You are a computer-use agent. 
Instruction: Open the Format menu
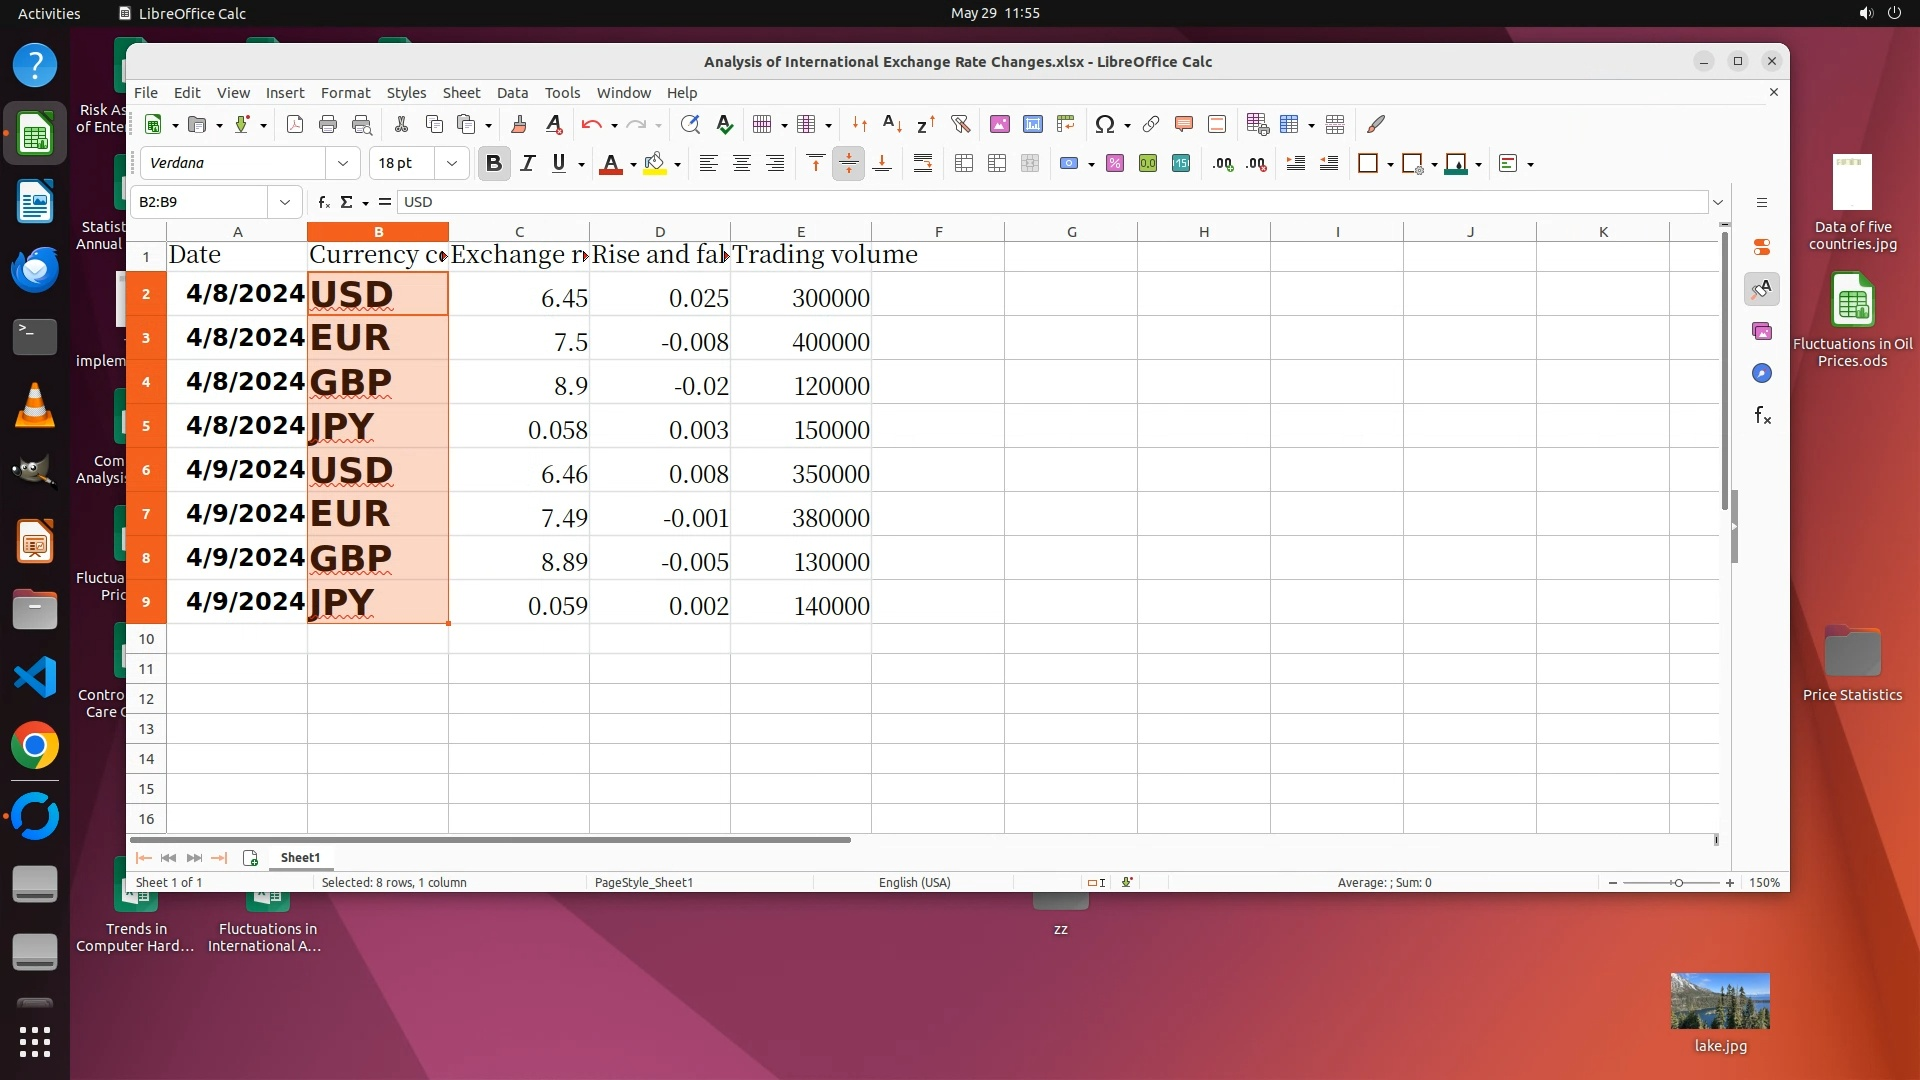click(x=345, y=92)
